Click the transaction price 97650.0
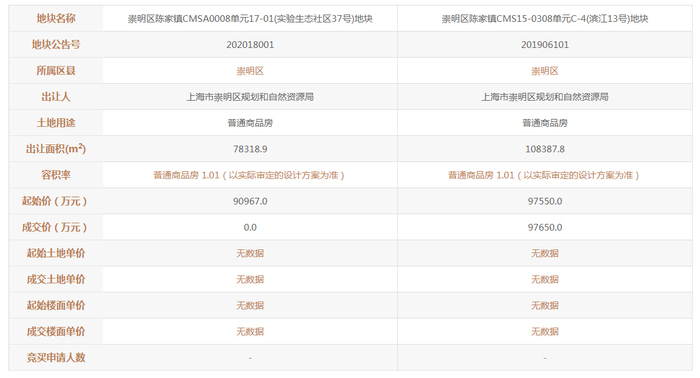 pyautogui.click(x=545, y=227)
